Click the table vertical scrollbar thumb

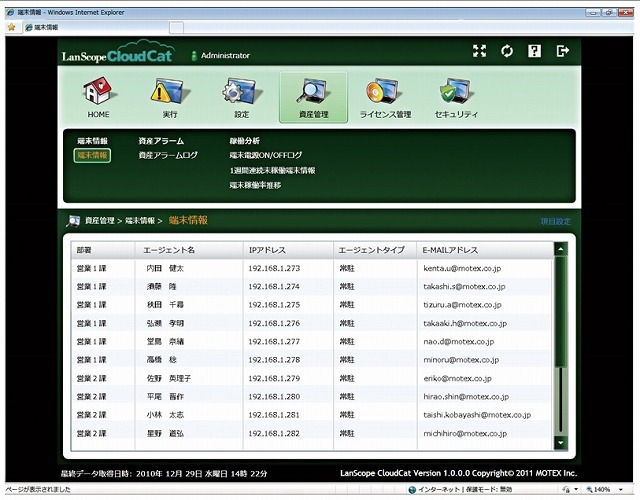[x=561, y=311]
